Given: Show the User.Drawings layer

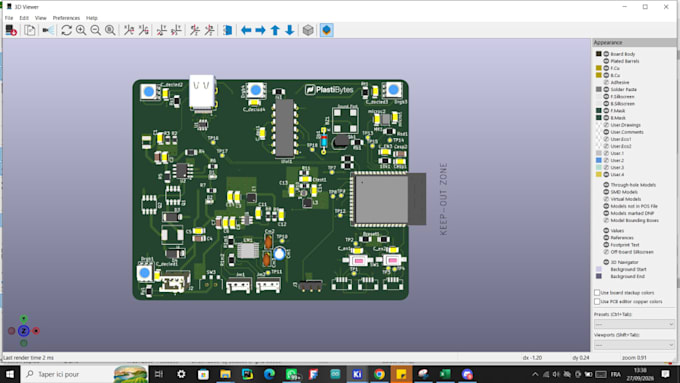Looking at the screenshot, I should click(606, 125).
